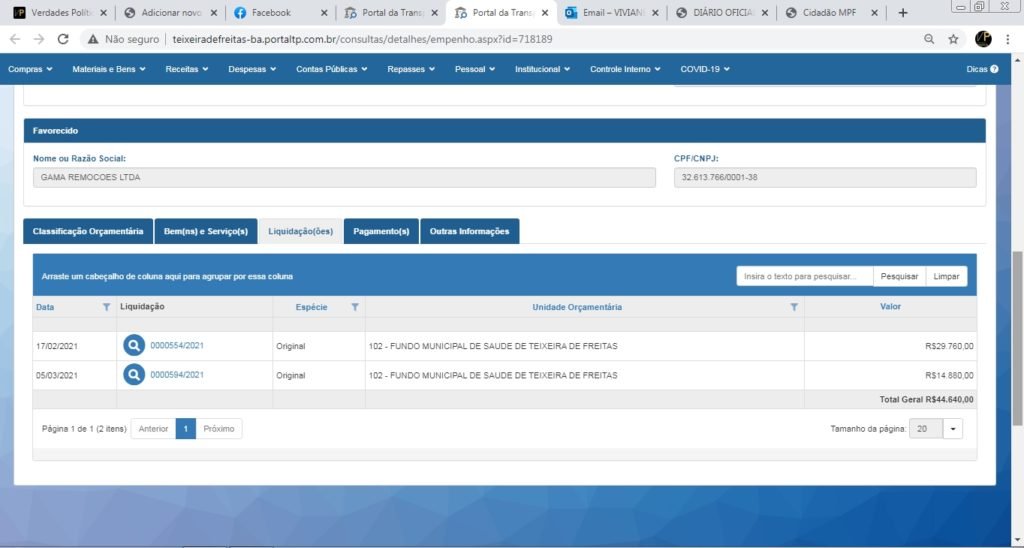The width and height of the screenshot is (1024, 548).
Task: Open Dicas help in top right
Action: click(x=982, y=69)
